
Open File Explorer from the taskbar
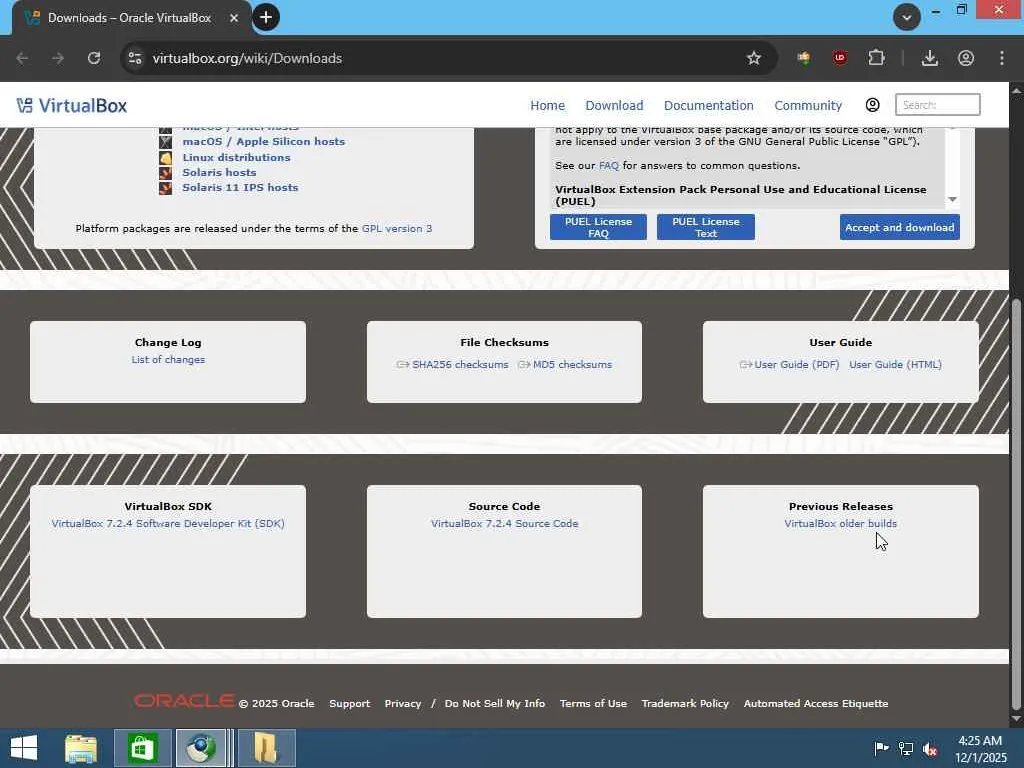81,748
